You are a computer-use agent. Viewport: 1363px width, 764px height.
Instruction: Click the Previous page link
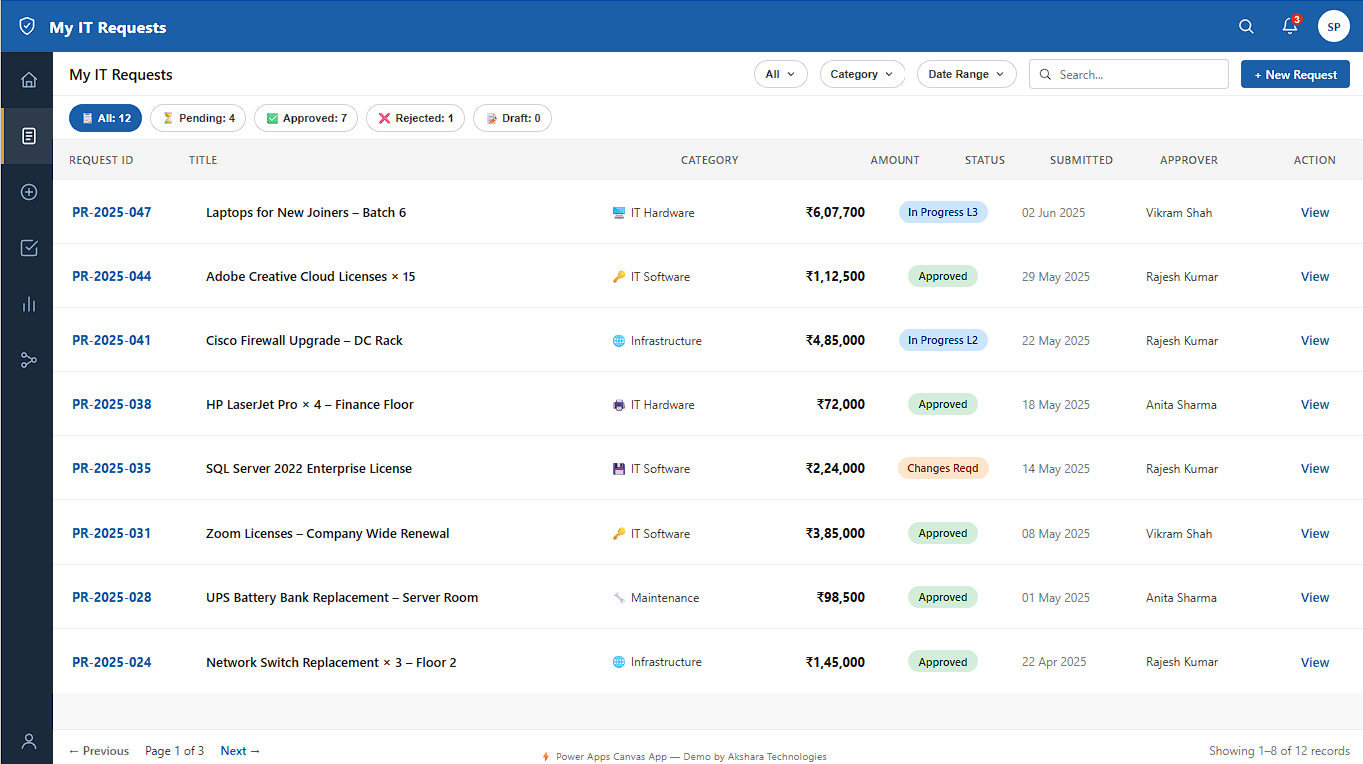click(99, 751)
